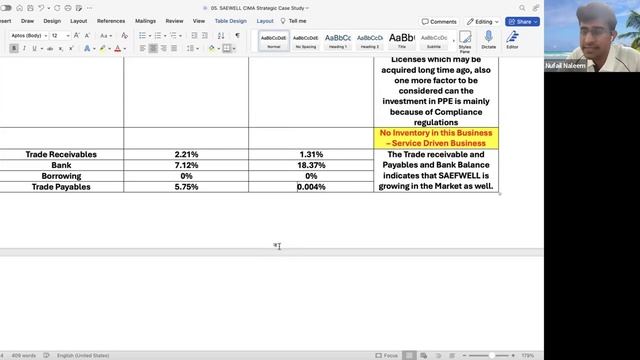Click the Shading paint bucket icon
Image resolution: width=640 pixels, height=360 pixels.
pos(211,49)
